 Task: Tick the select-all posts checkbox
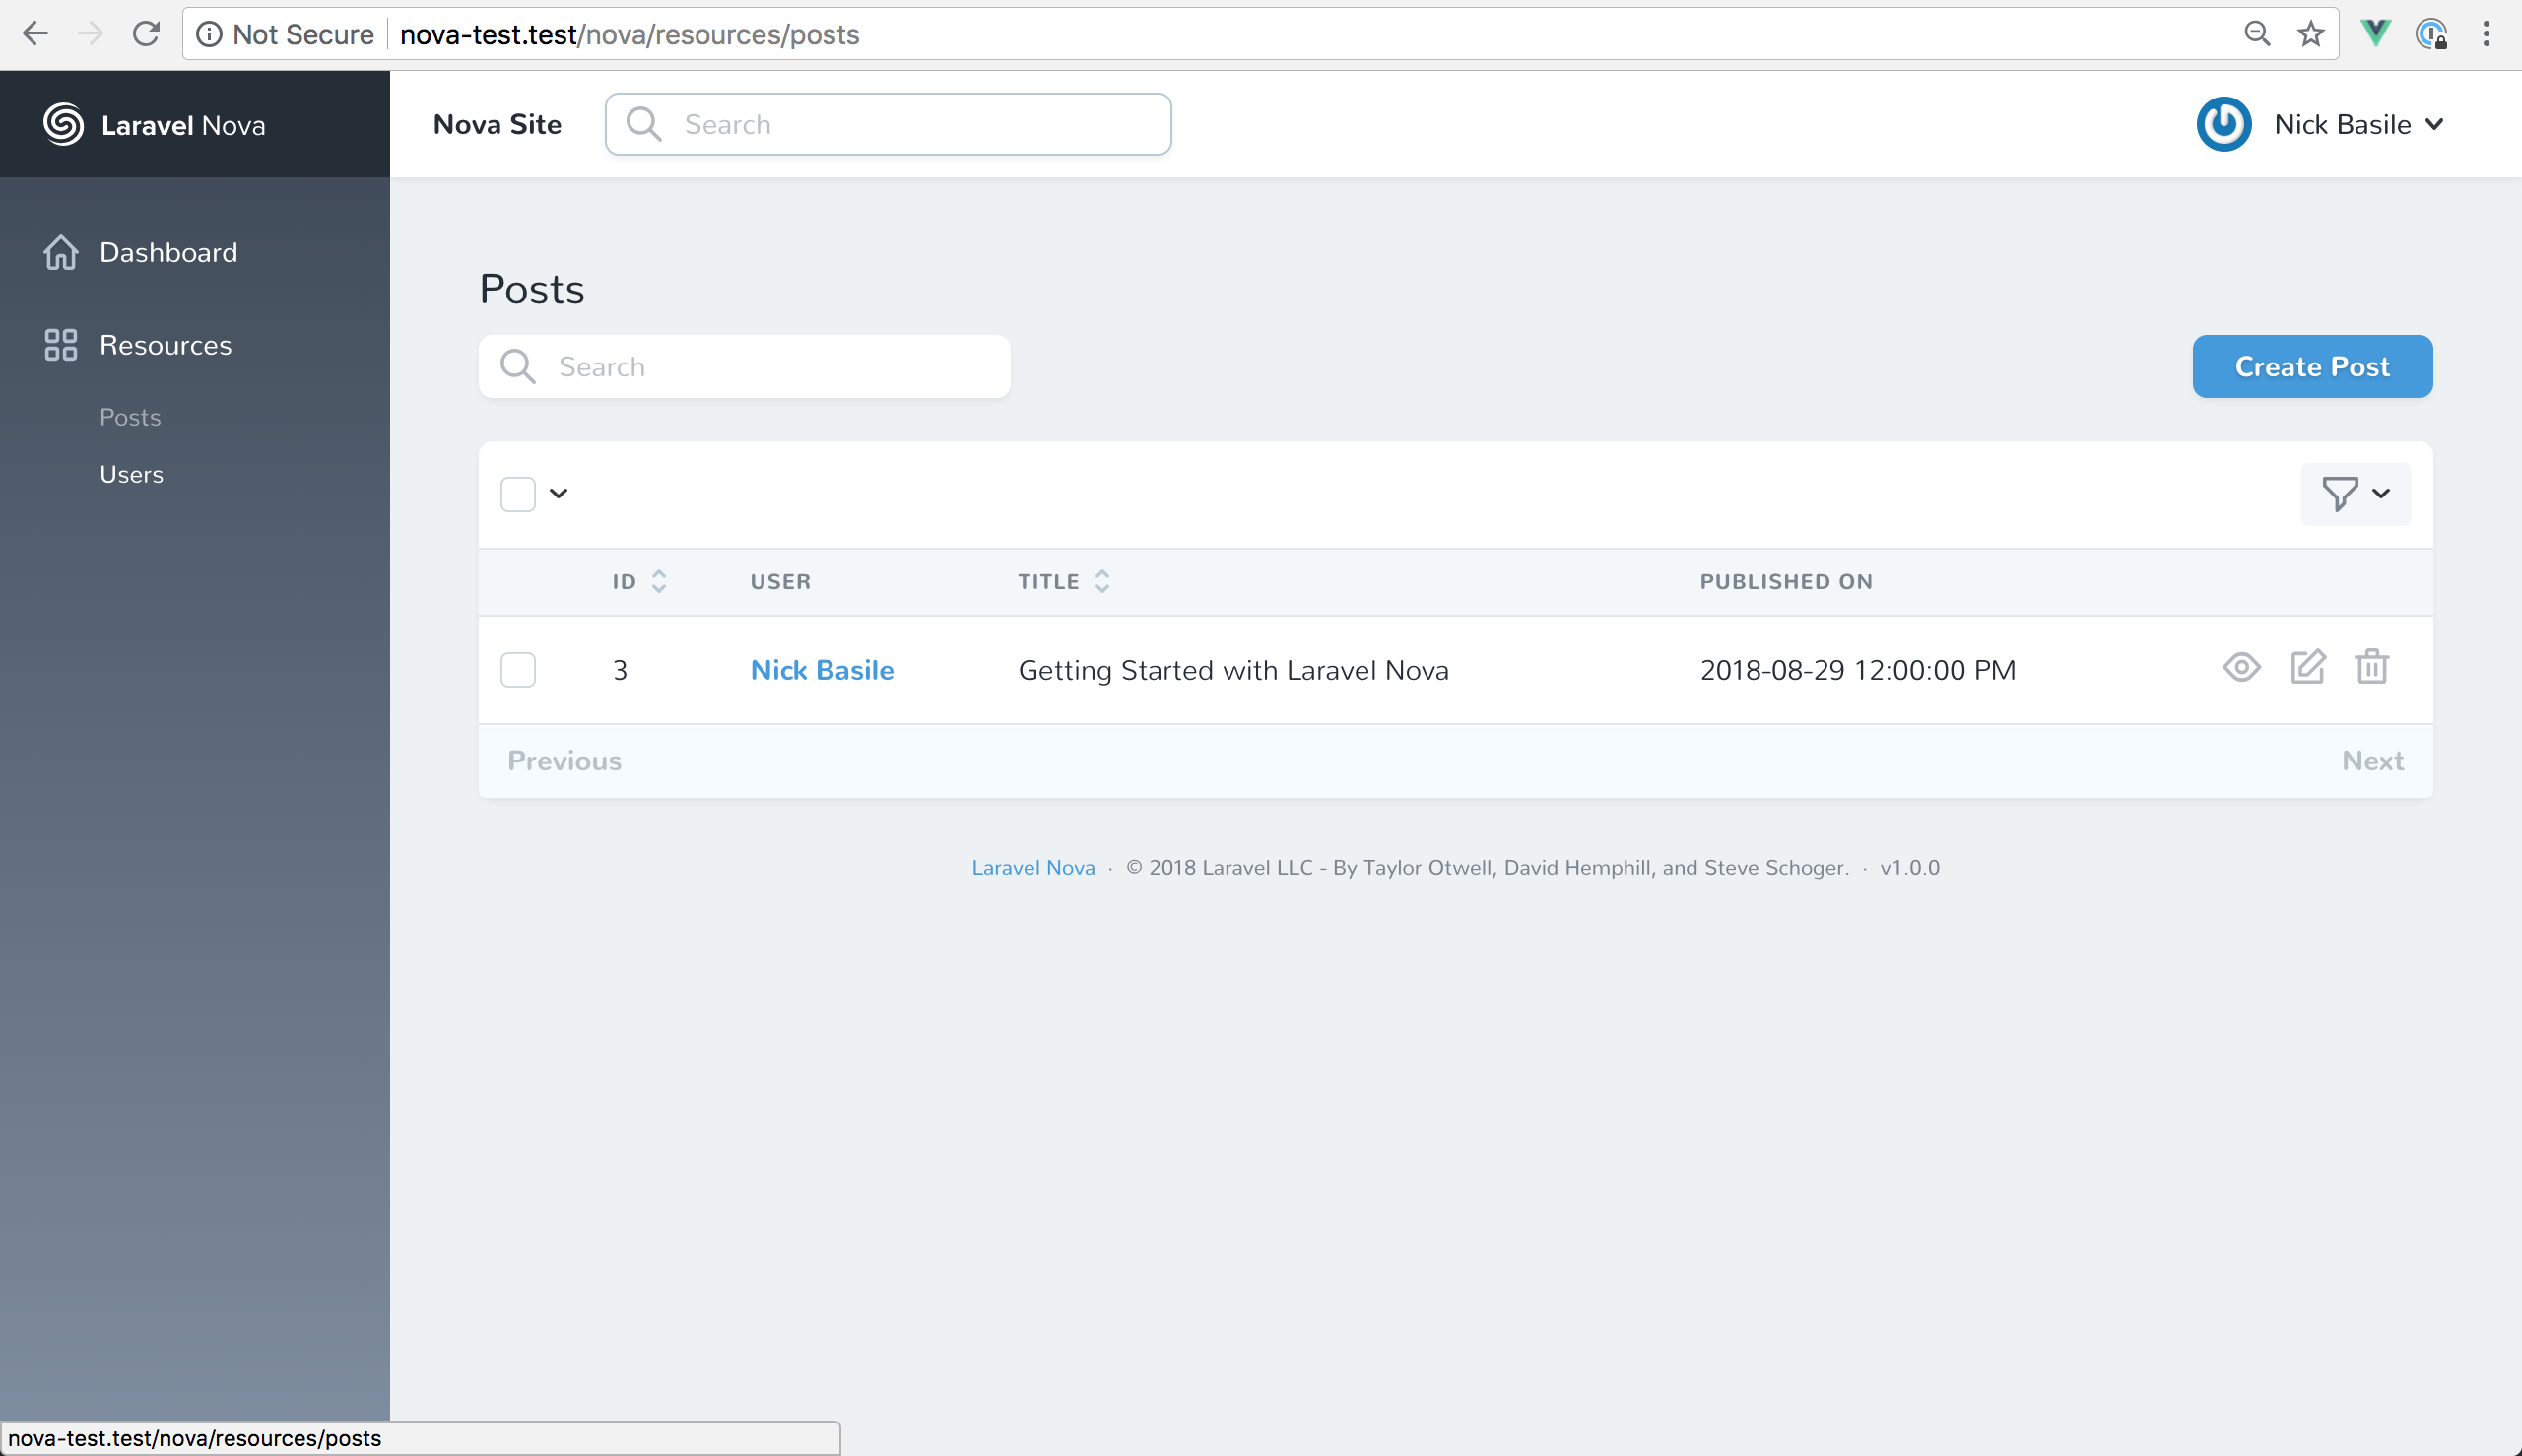pos(518,494)
